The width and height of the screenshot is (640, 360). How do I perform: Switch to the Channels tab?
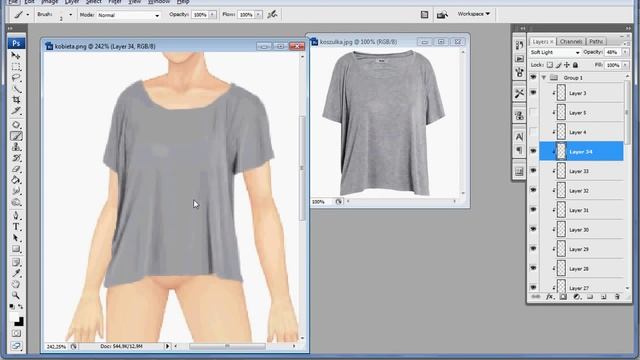(x=571, y=42)
